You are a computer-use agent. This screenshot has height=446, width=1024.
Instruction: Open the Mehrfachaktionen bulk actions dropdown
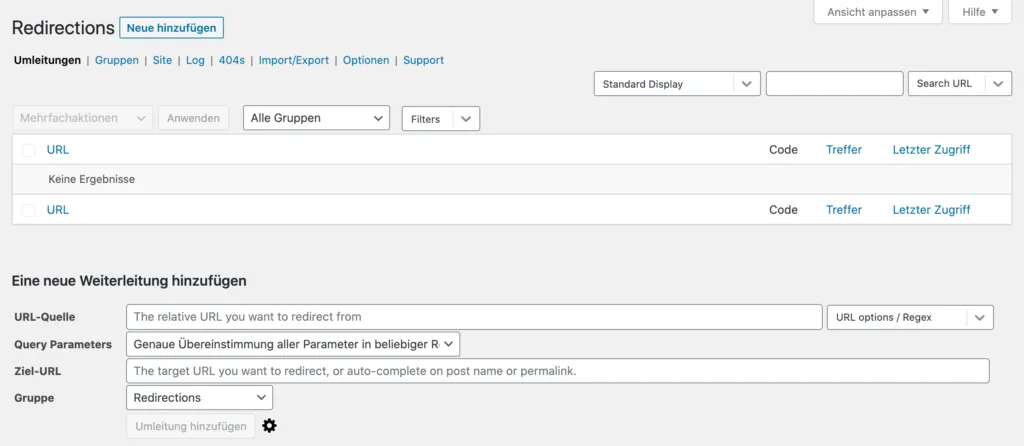click(x=82, y=118)
